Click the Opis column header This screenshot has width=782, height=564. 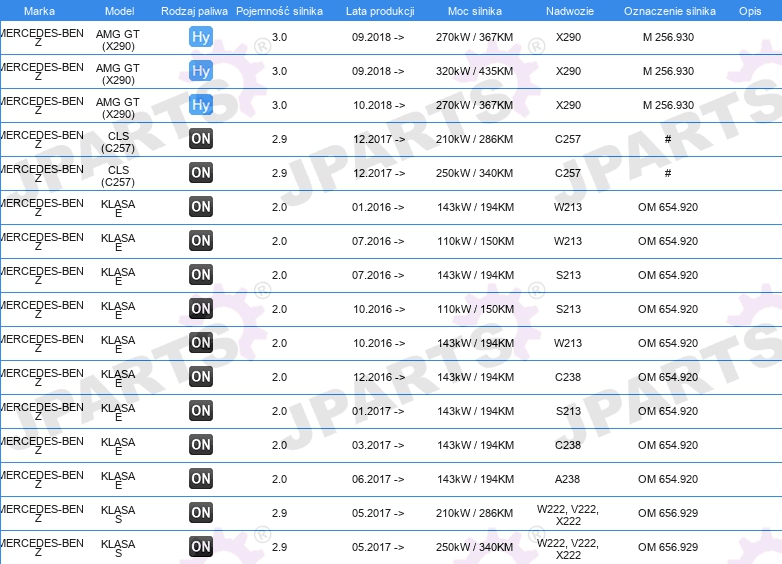click(750, 11)
